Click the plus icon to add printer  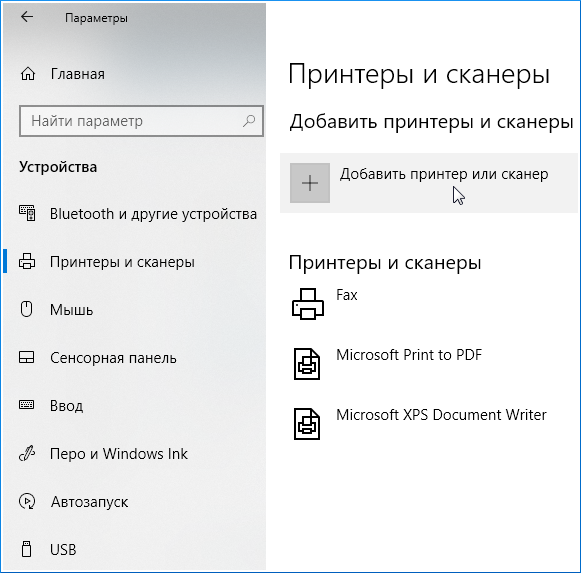(310, 183)
